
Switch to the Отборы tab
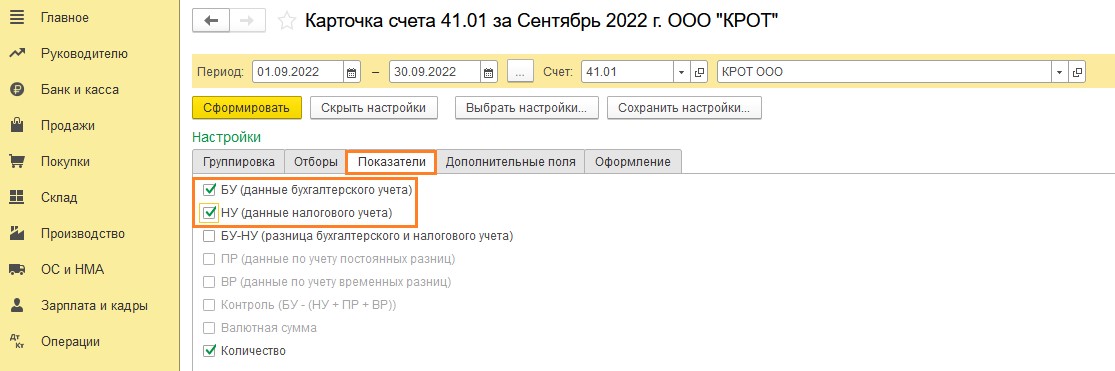coord(316,161)
